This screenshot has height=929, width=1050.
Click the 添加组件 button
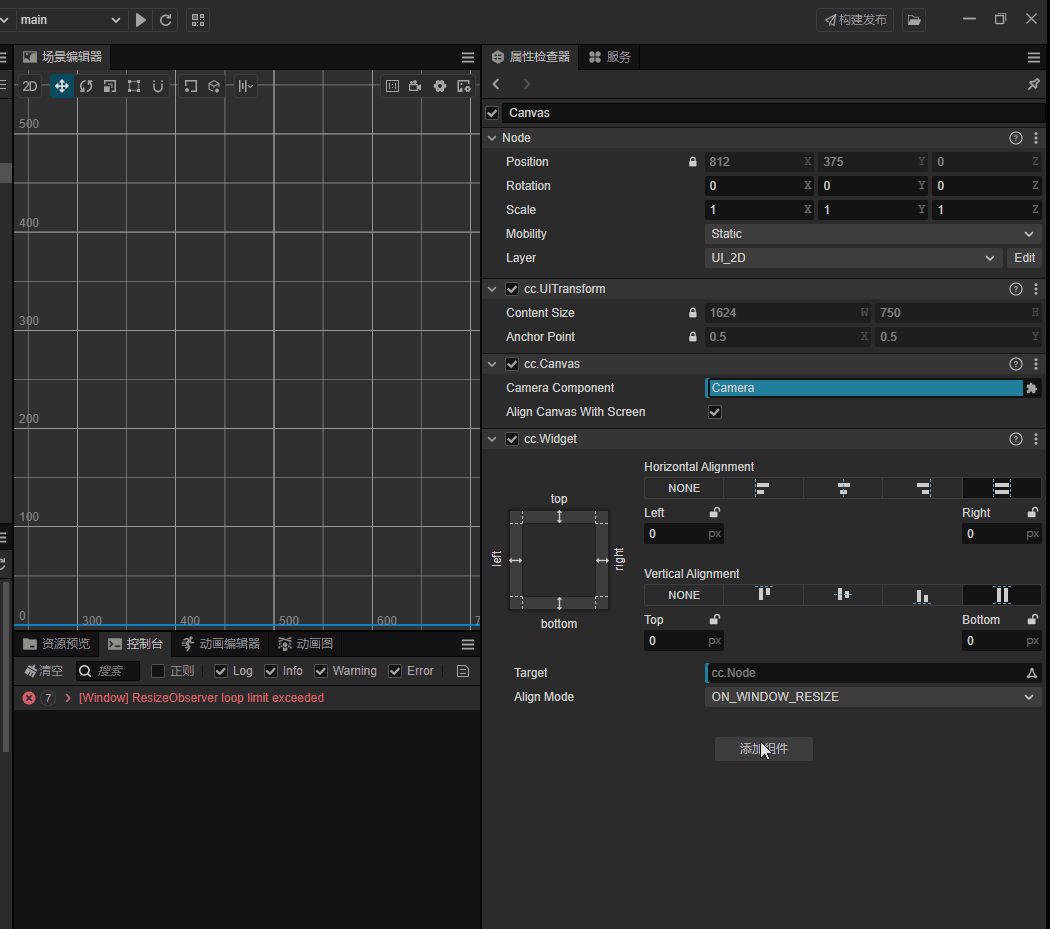click(x=763, y=749)
